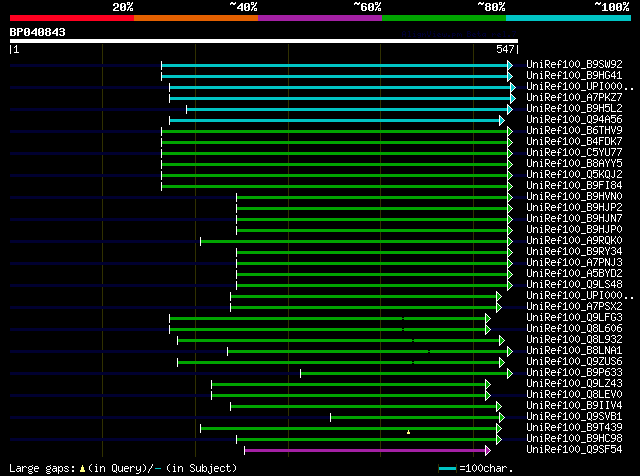Select the UniRef100_Q9LZ43 label
The height and width of the screenshot is (476, 640).
tap(574, 384)
